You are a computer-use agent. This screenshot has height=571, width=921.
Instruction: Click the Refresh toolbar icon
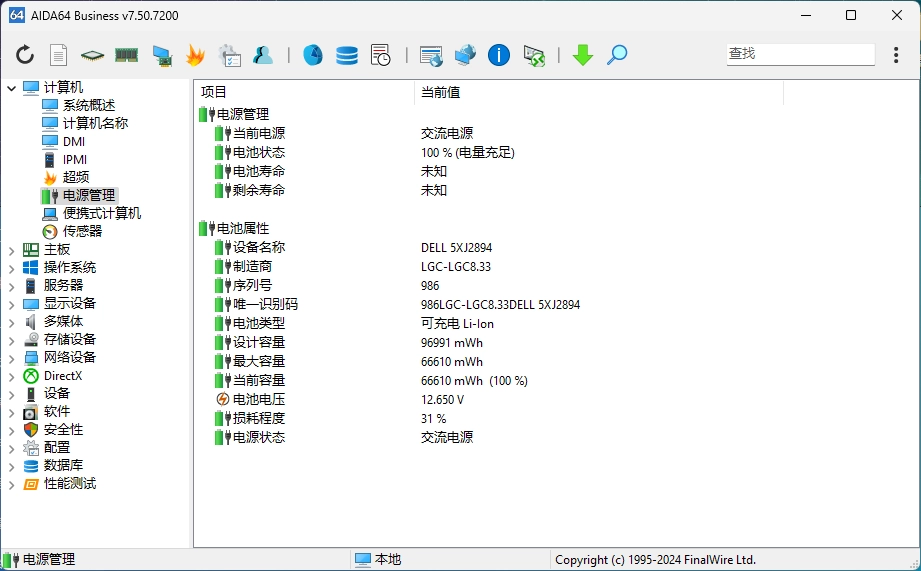click(x=25, y=55)
